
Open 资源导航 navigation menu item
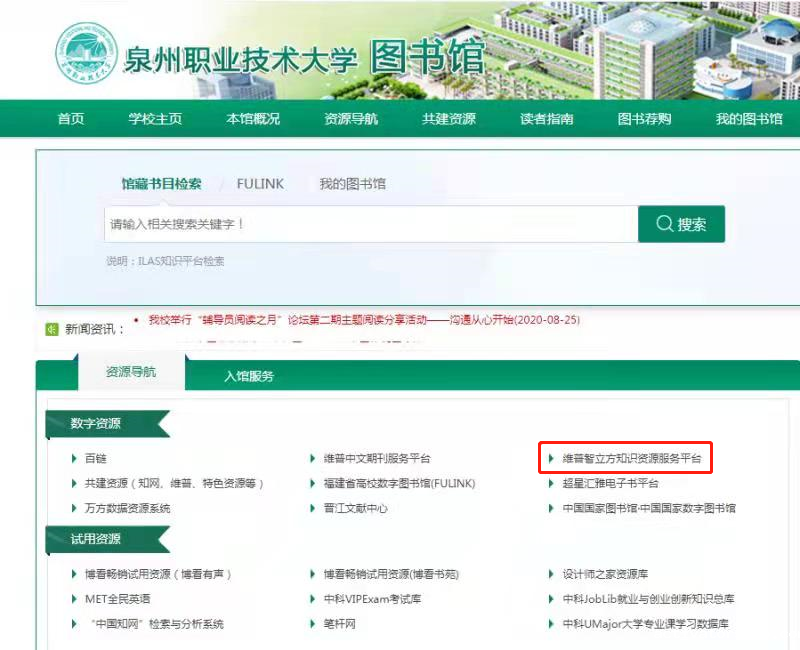click(x=351, y=119)
